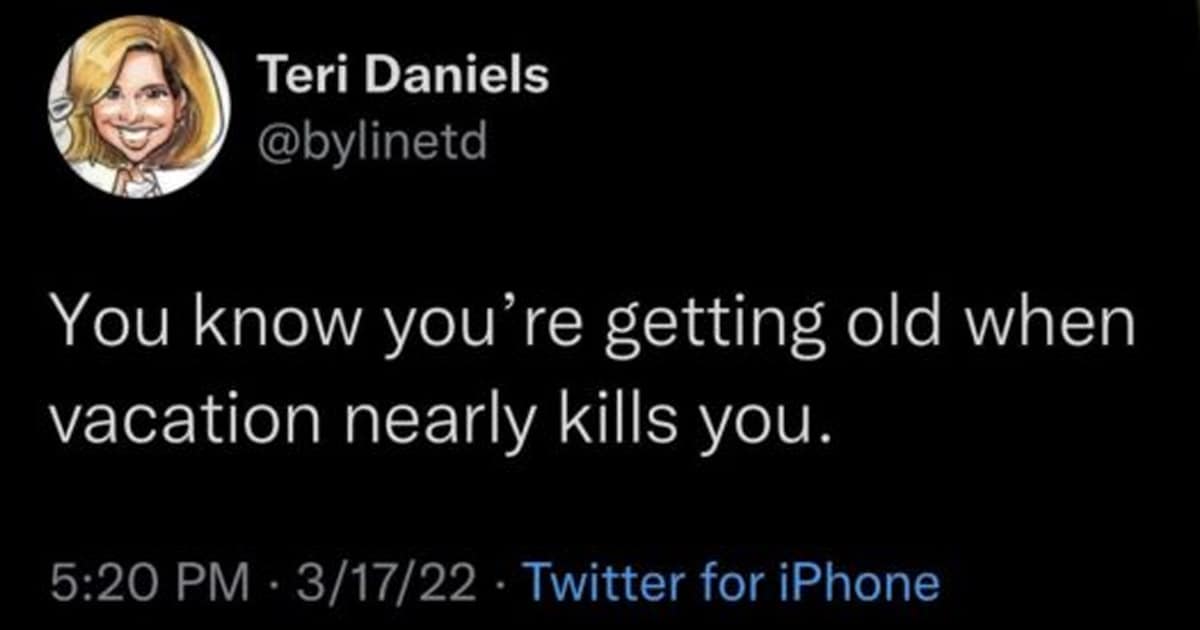Click the 3/17/22 tweet date
This screenshot has width=1200, height=630.
371,582
